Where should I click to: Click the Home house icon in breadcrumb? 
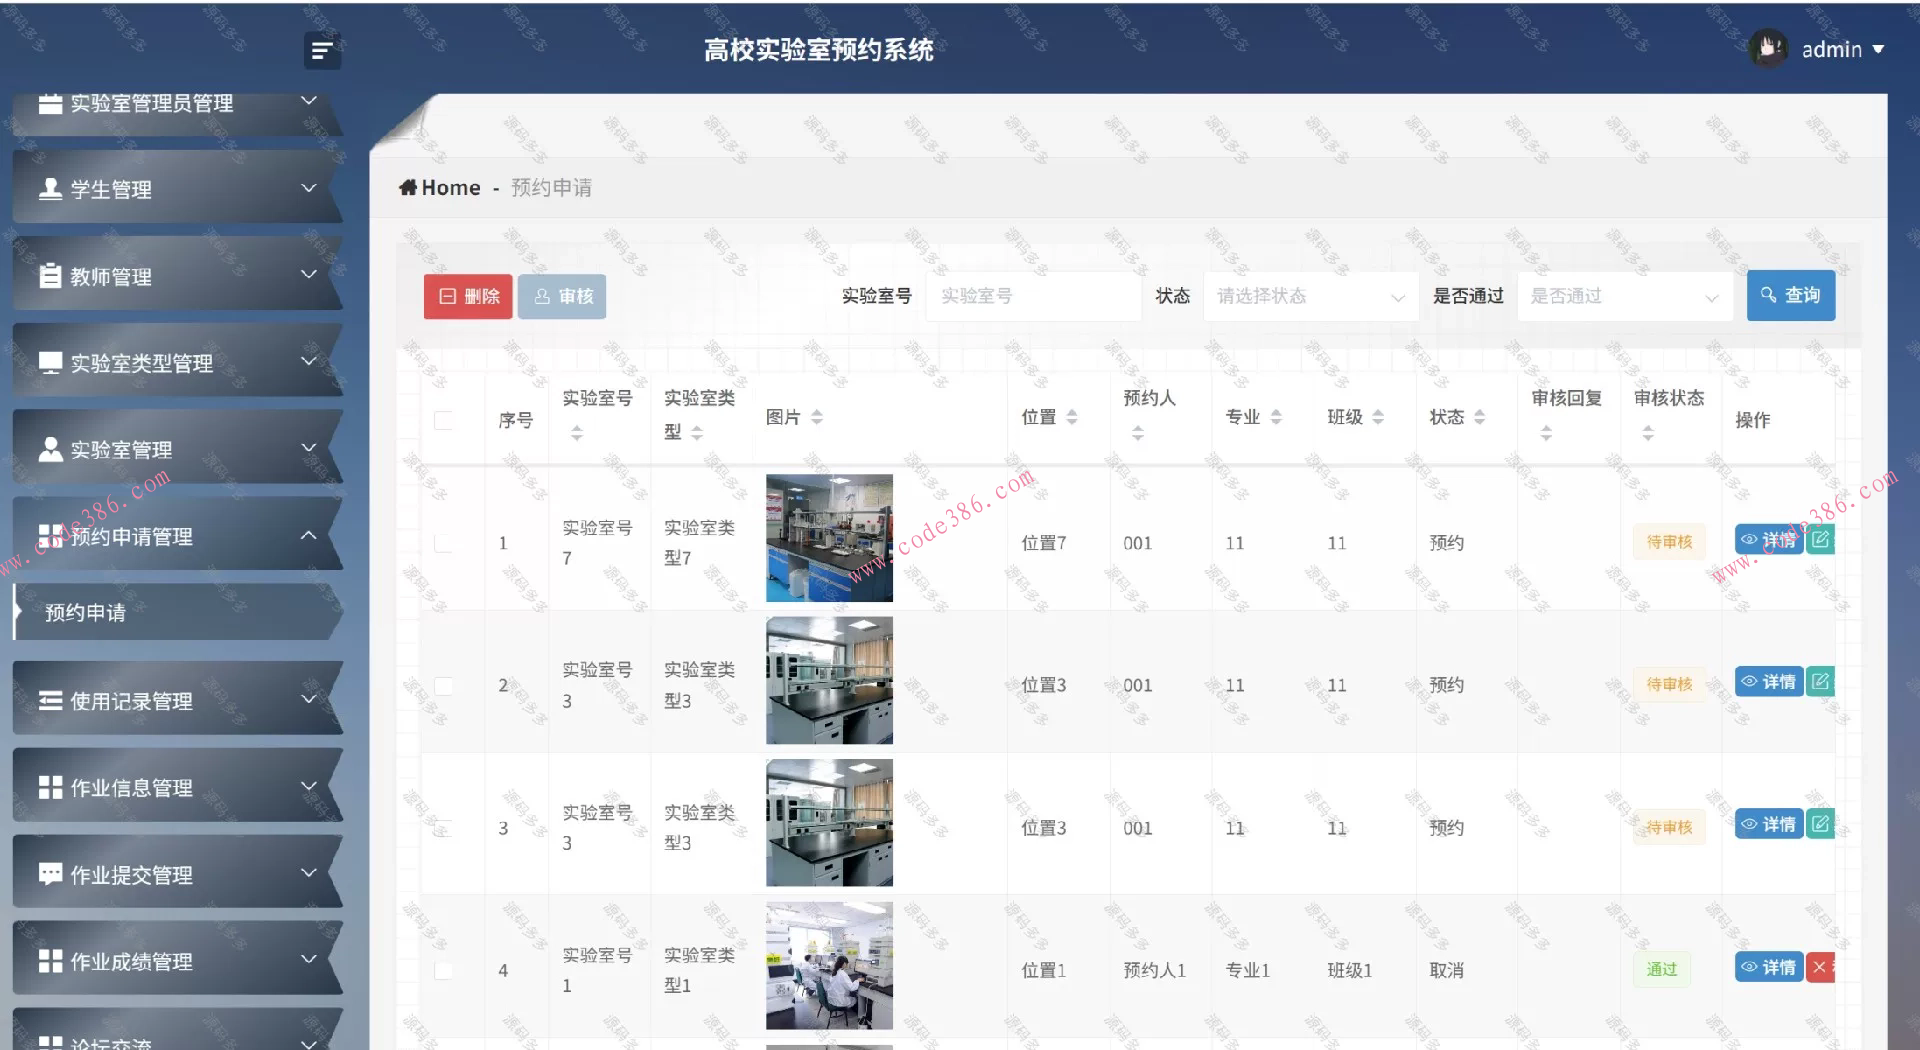coord(408,187)
